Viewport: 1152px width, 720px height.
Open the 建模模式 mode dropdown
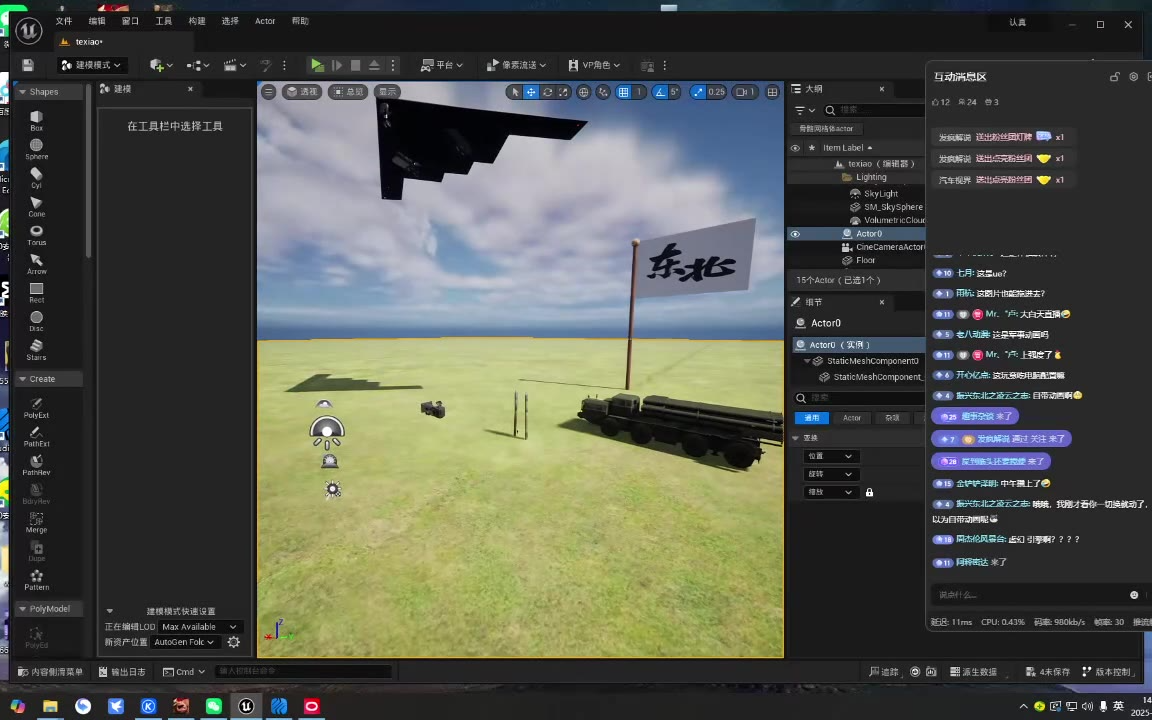[90, 65]
